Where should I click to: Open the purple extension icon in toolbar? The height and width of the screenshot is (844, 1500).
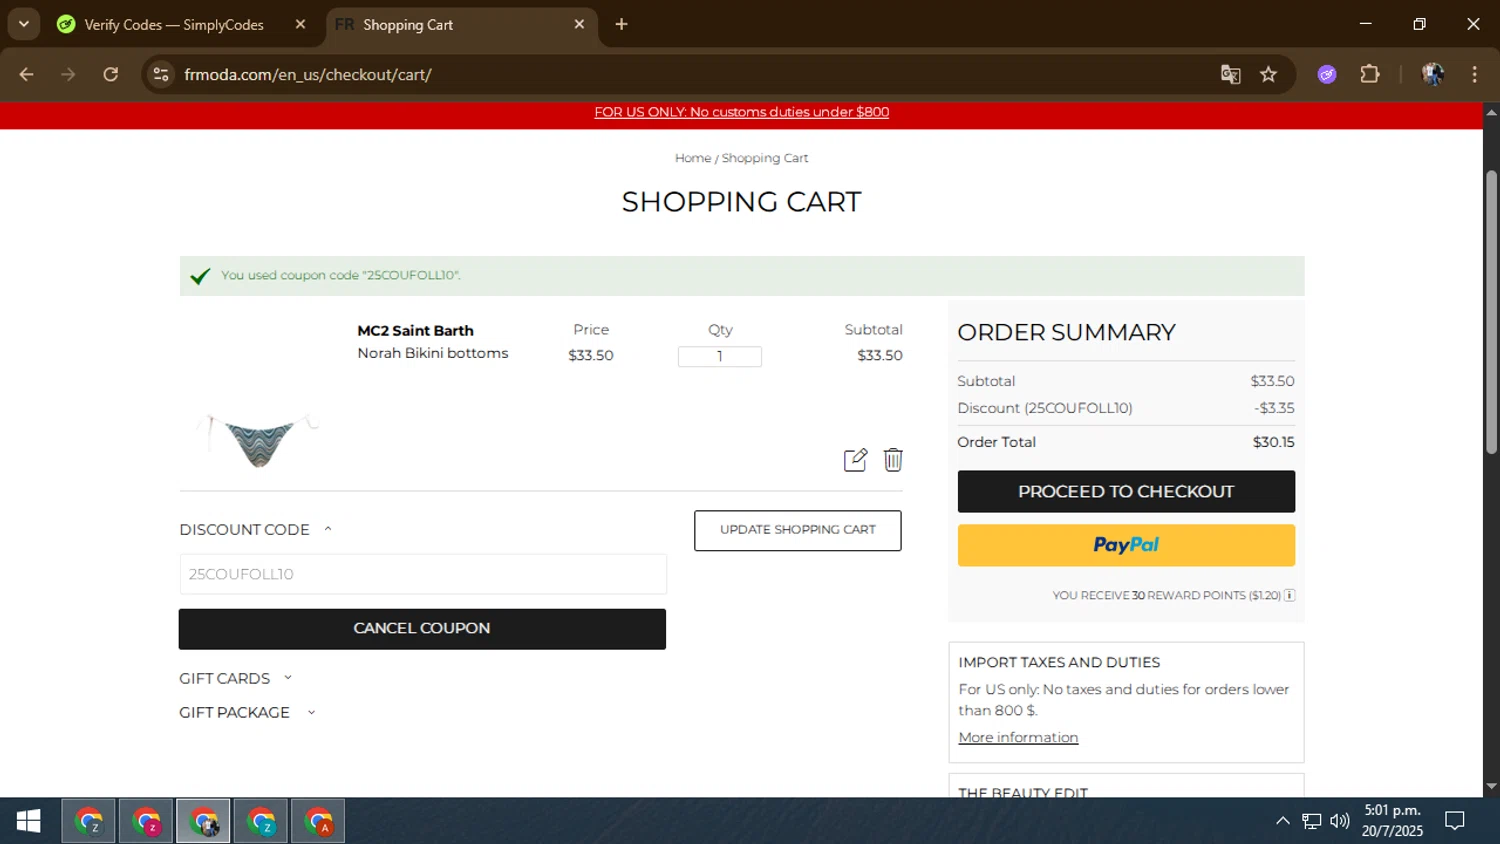1327,75
